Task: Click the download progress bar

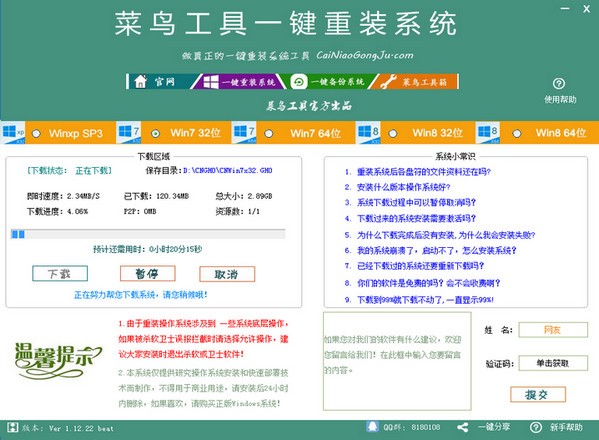Action: click(148, 234)
